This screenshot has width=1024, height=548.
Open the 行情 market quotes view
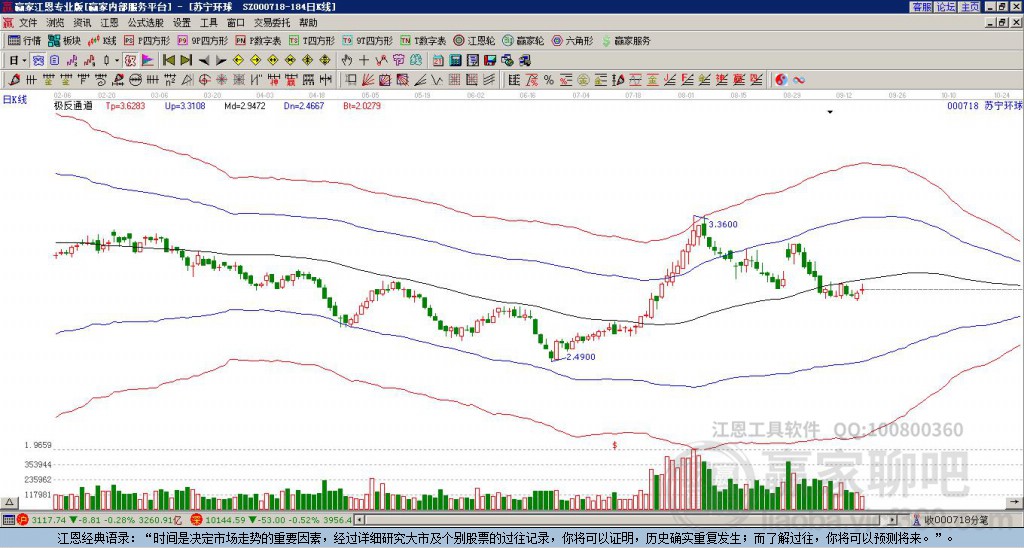24,40
